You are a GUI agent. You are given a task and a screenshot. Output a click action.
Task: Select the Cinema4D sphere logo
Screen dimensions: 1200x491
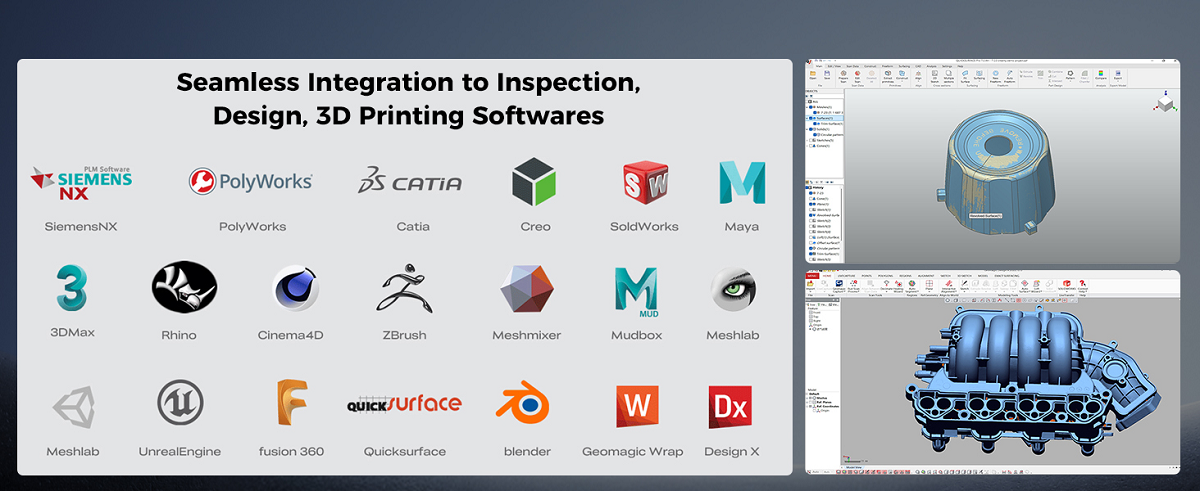point(295,290)
